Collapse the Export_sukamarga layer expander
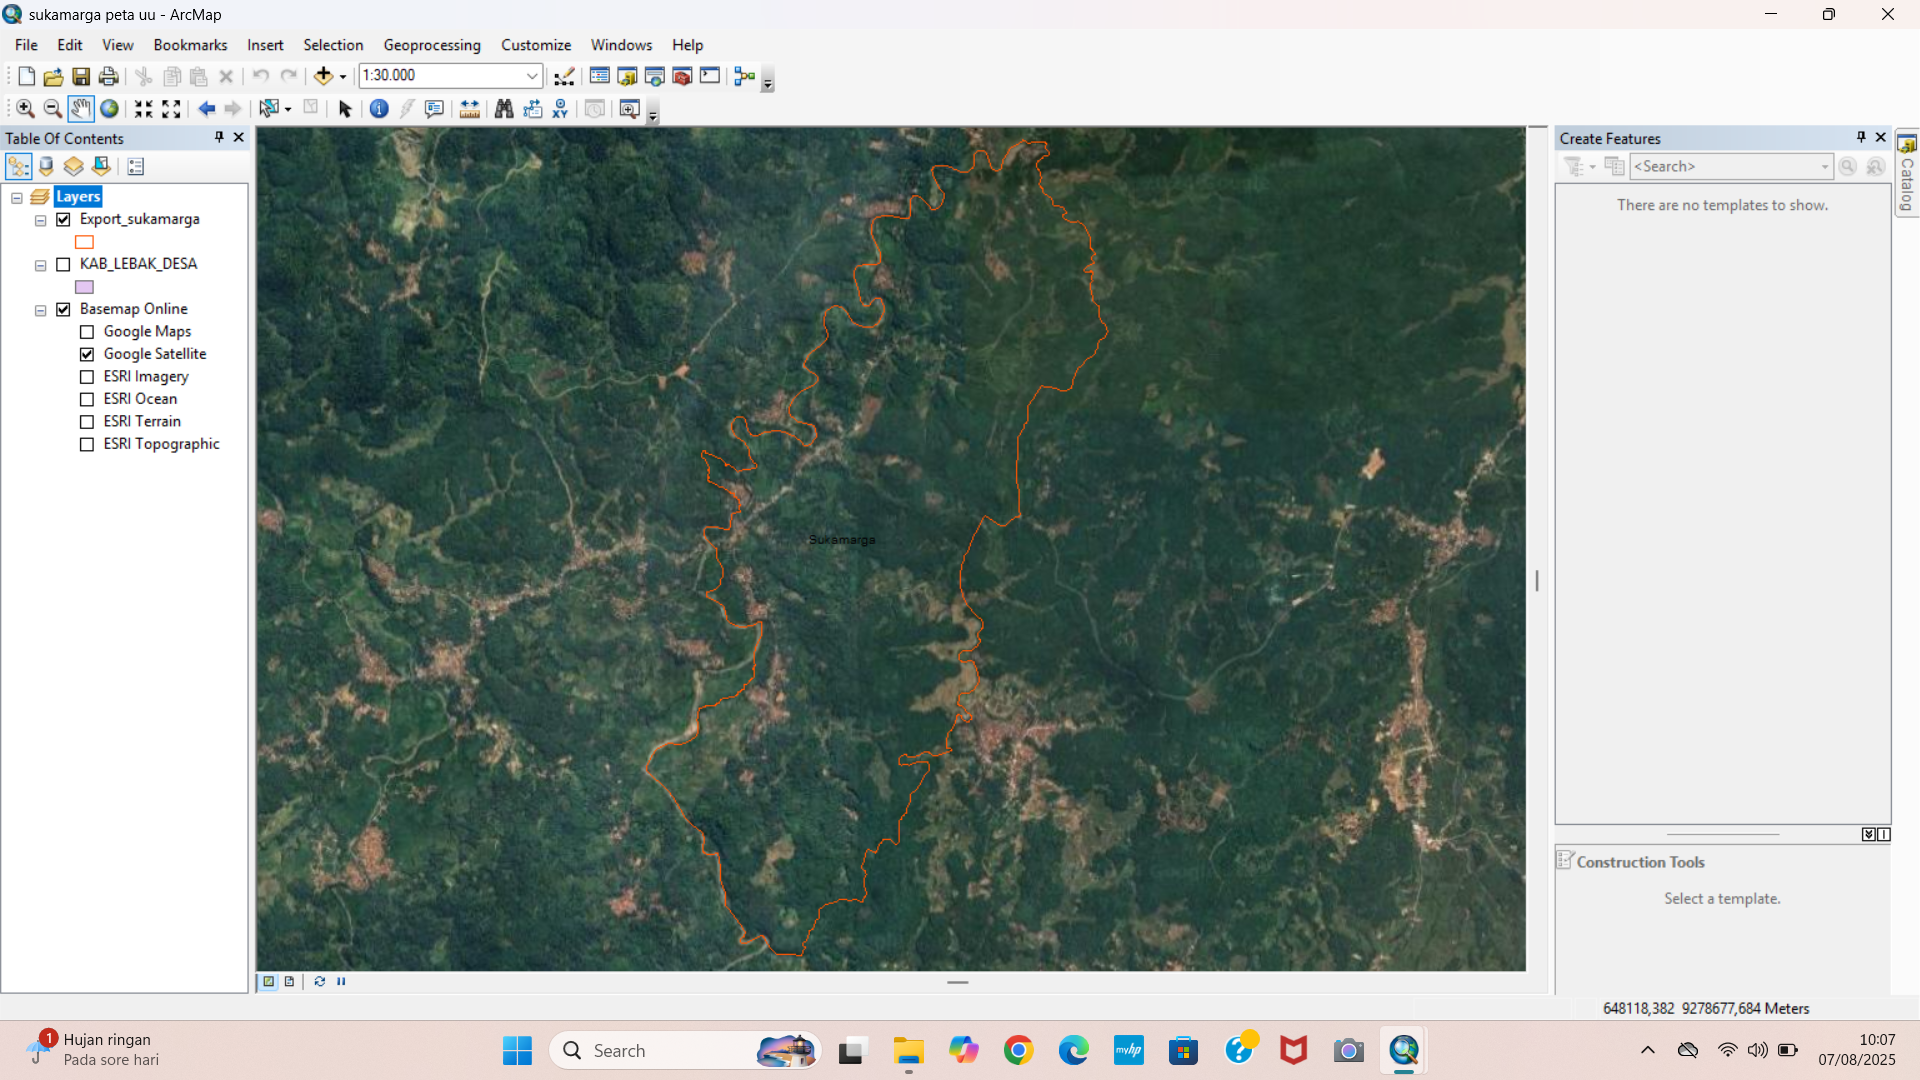 [x=41, y=220]
